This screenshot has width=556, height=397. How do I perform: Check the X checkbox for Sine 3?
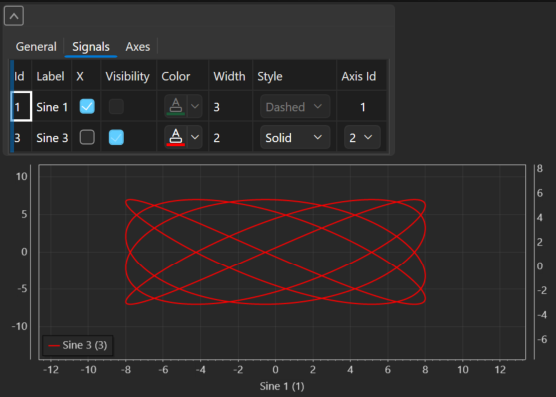click(x=87, y=137)
